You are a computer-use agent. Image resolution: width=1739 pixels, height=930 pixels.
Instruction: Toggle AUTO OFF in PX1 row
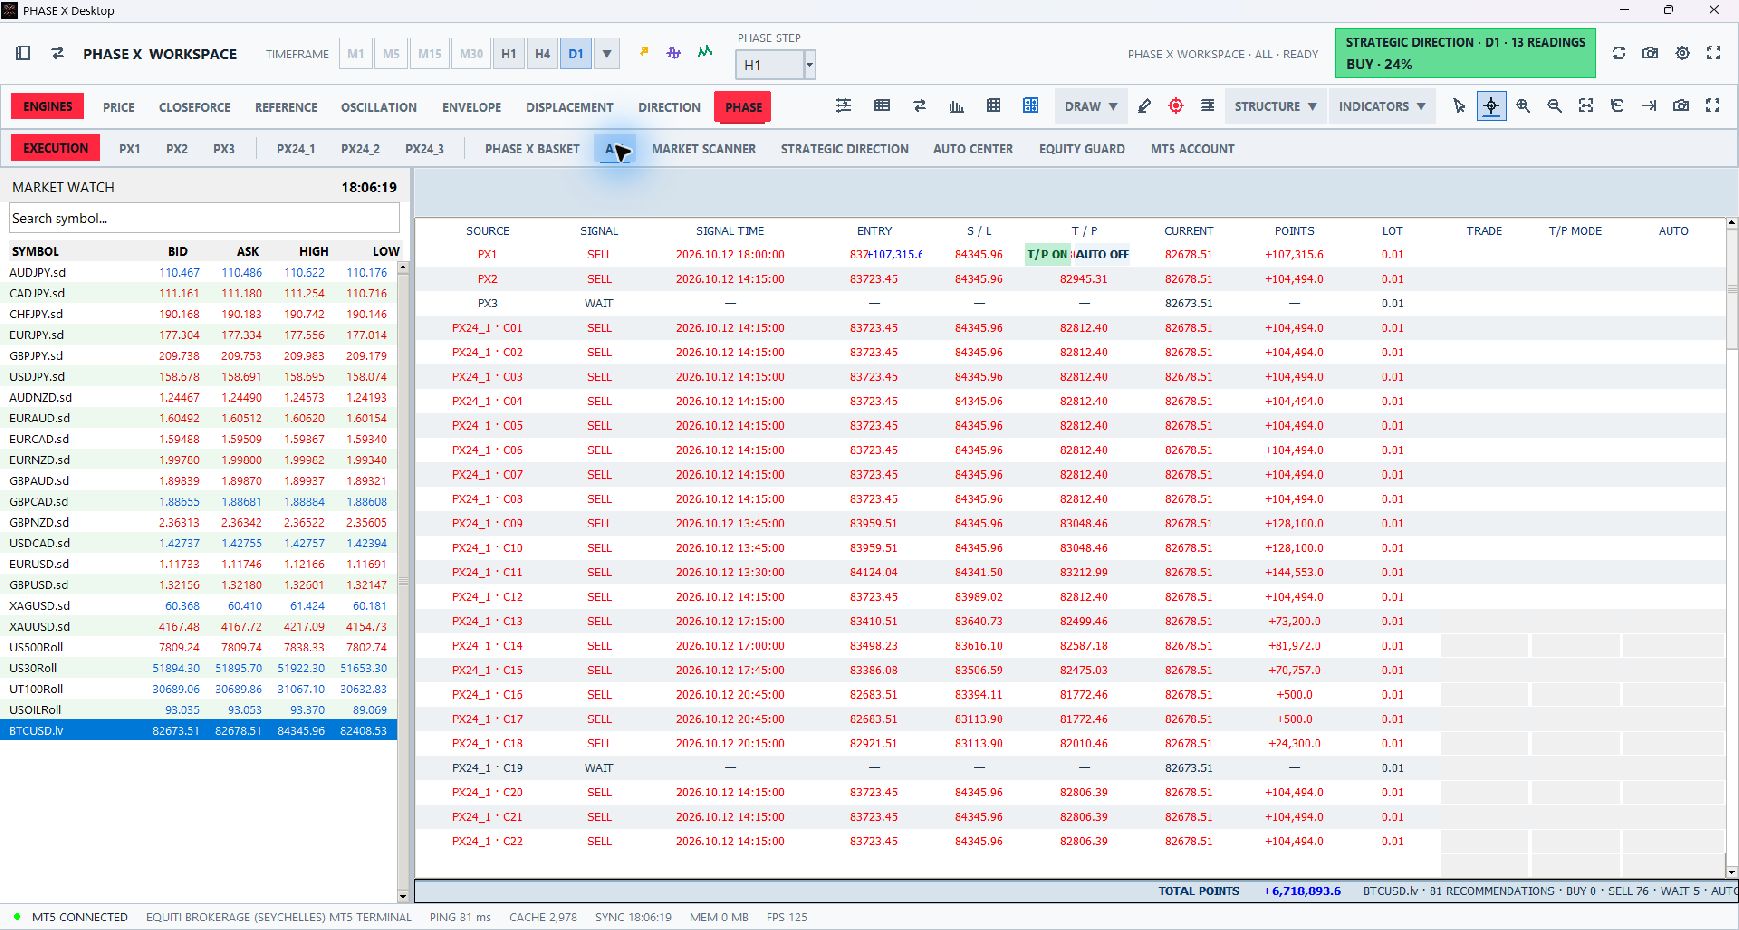(1102, 254)
